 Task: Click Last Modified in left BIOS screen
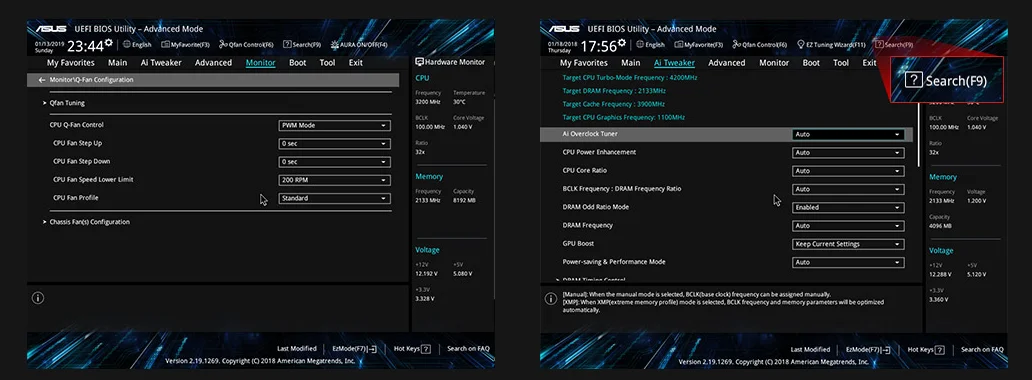click(x=297, y=349)
